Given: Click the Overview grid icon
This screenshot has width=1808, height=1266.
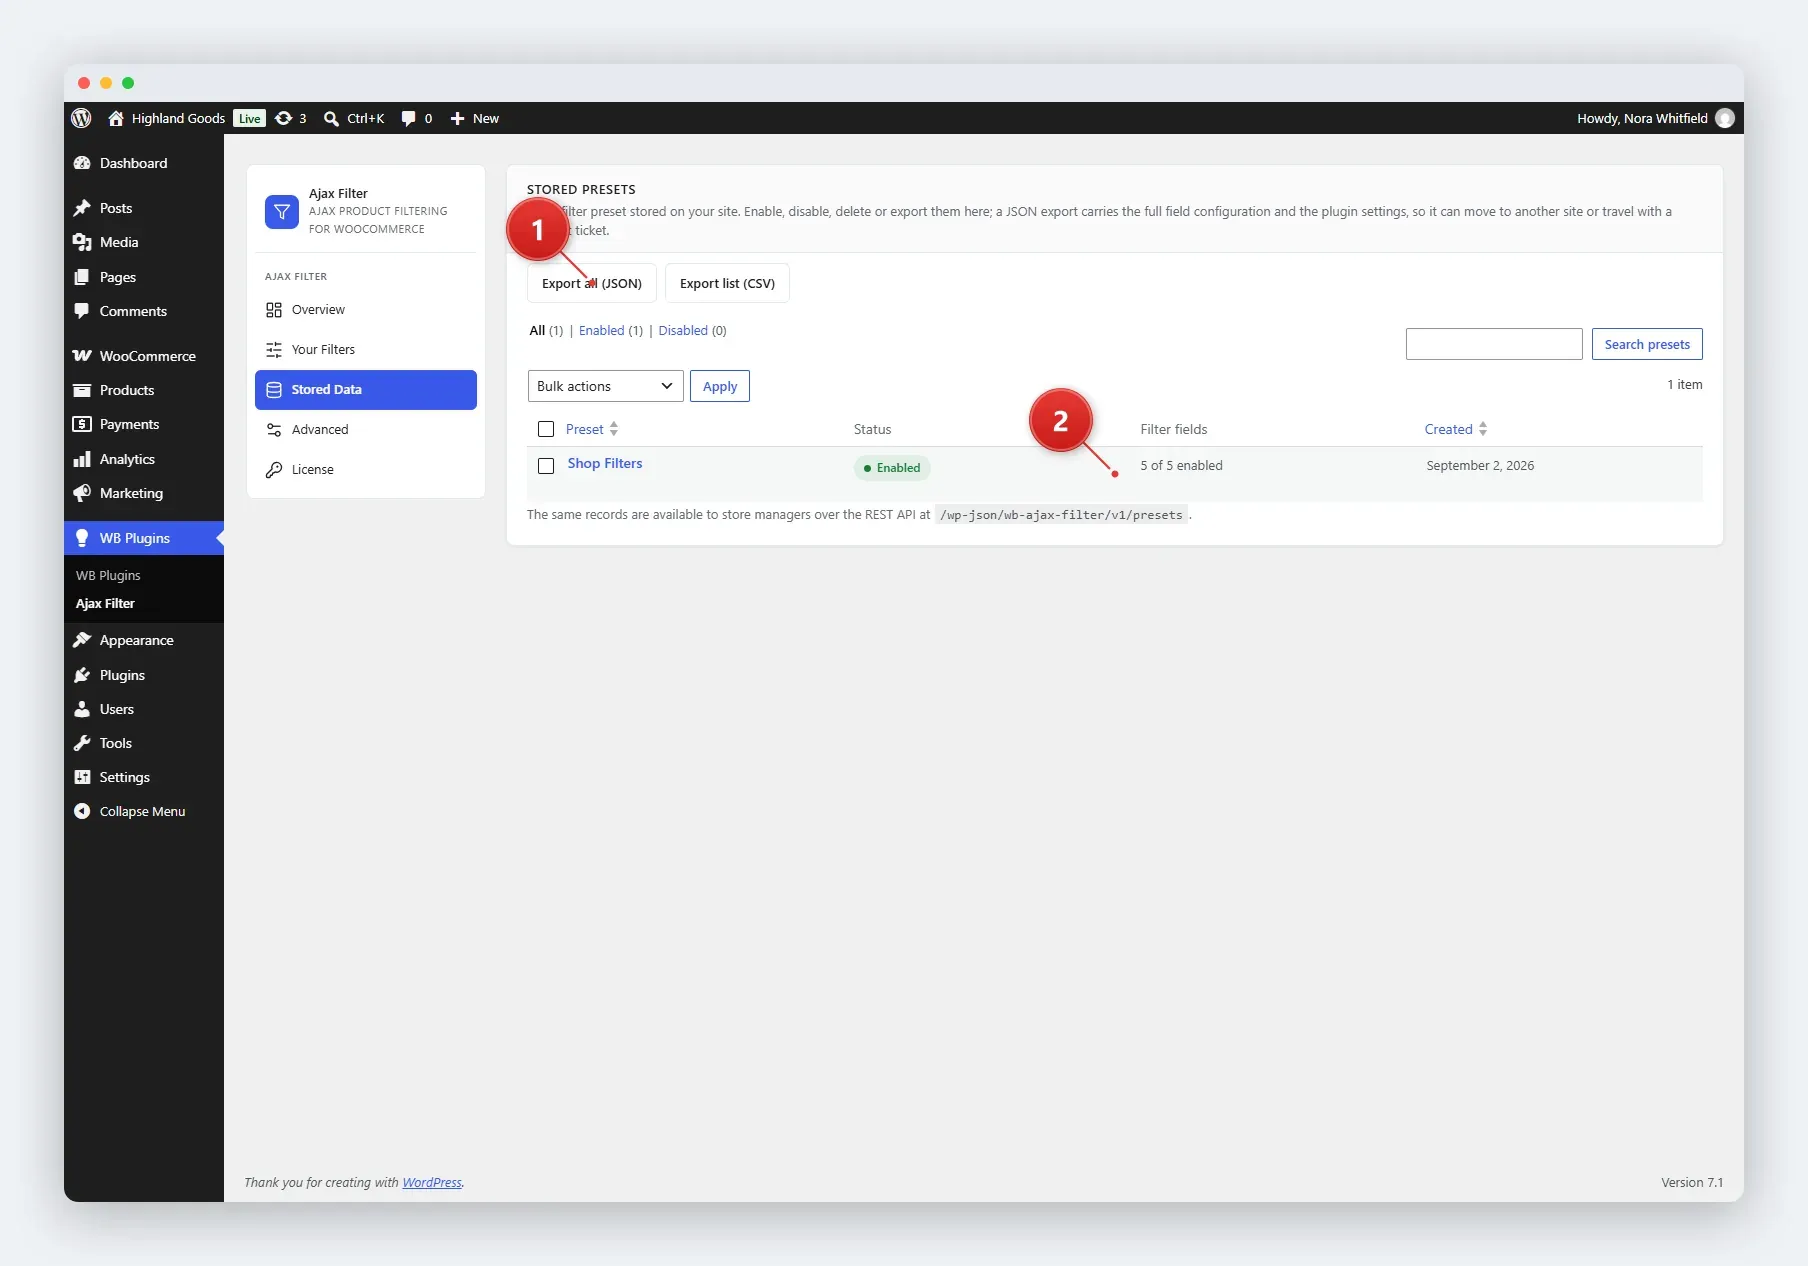Looking at the screenshot, I should point(274,310).
